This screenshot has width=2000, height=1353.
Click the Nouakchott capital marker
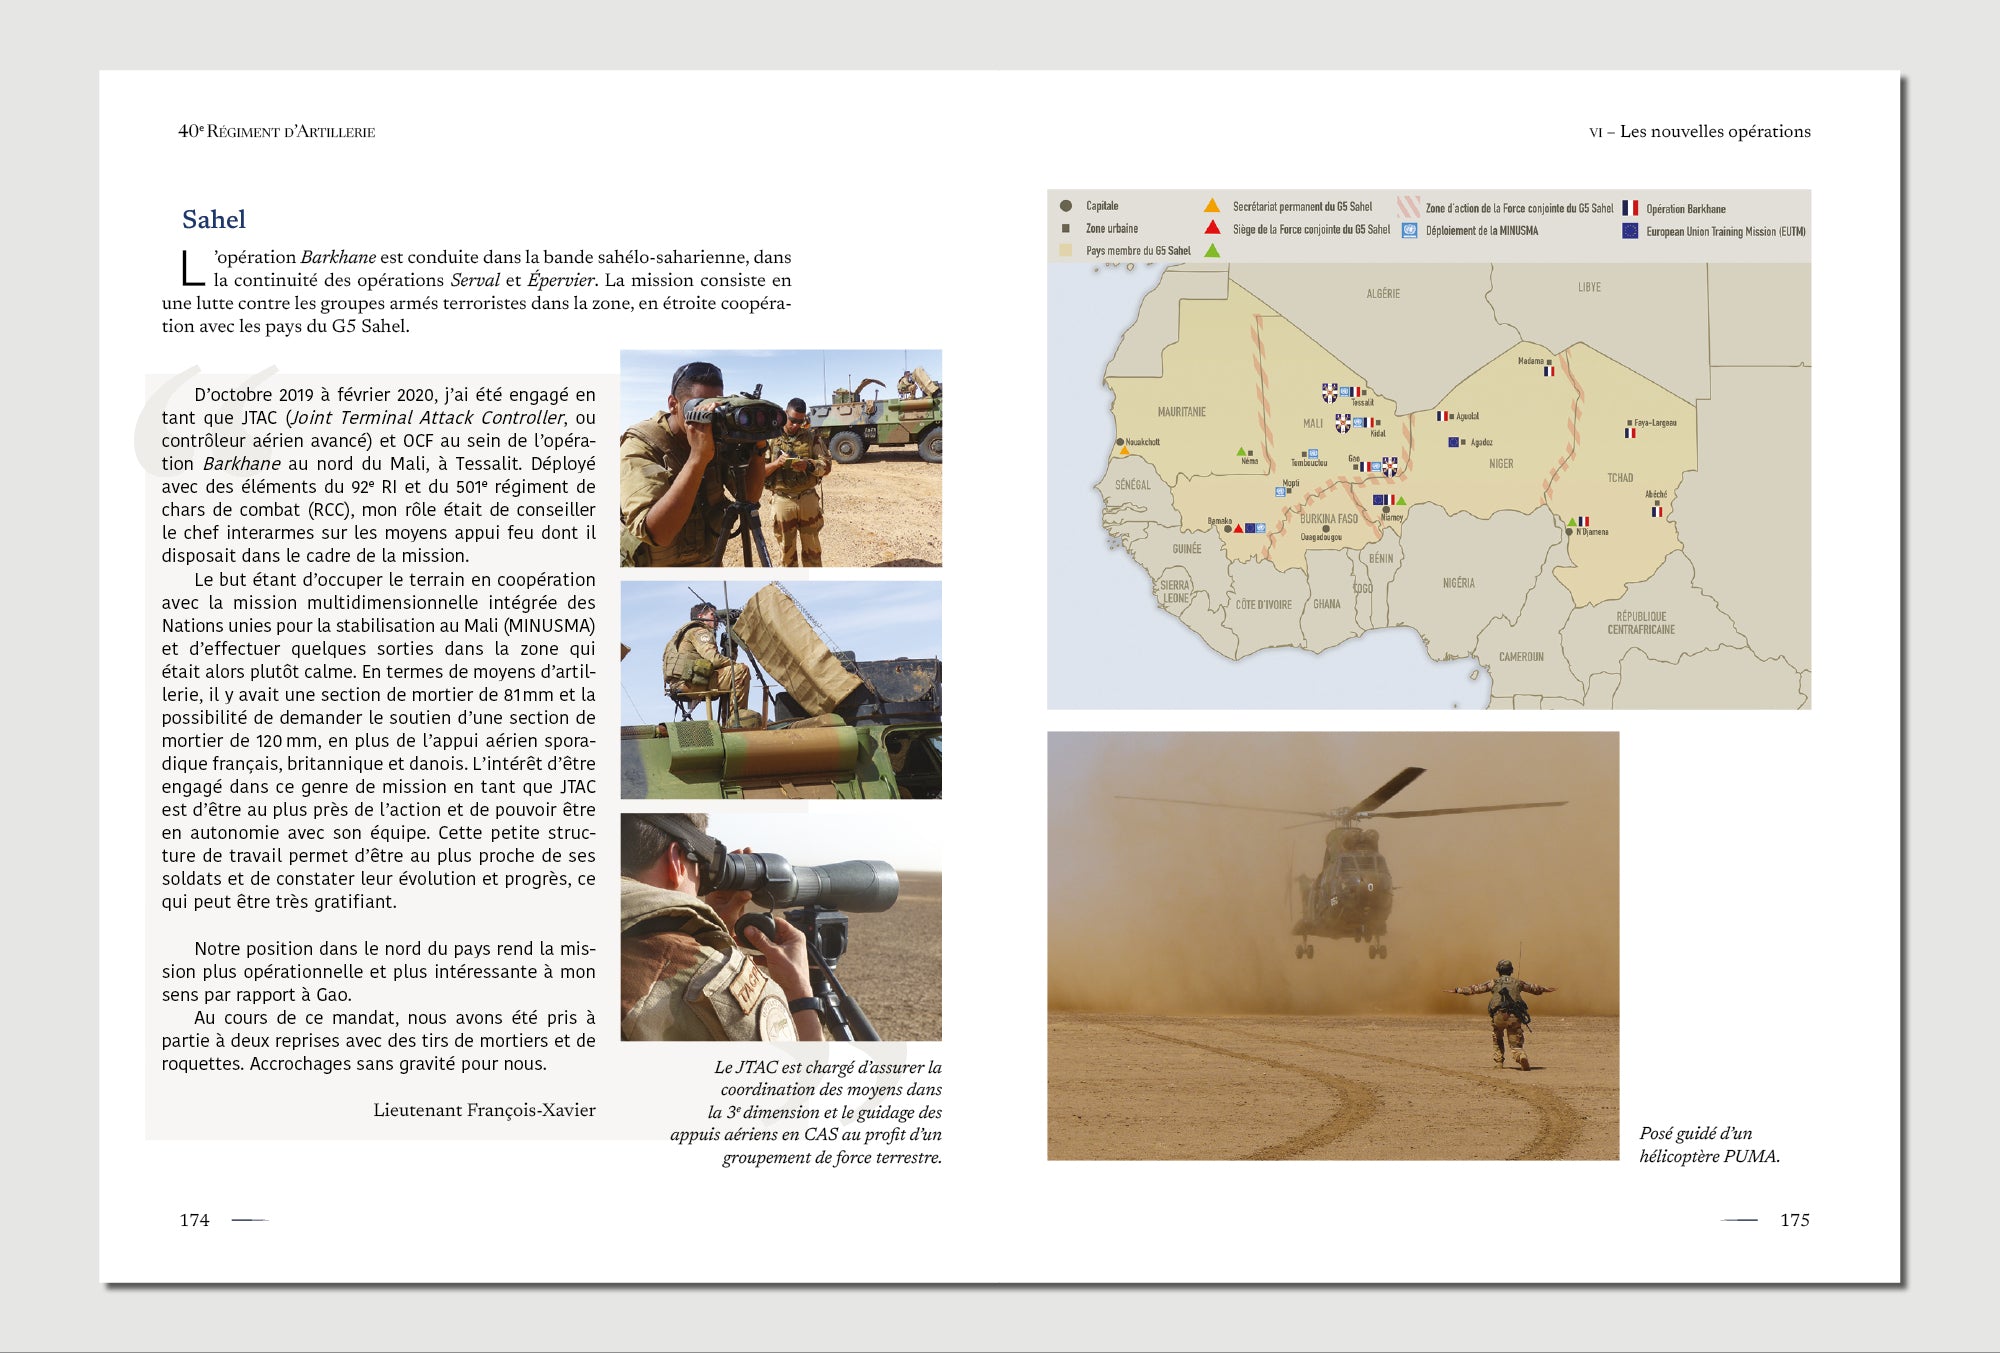click(1120, 442)
